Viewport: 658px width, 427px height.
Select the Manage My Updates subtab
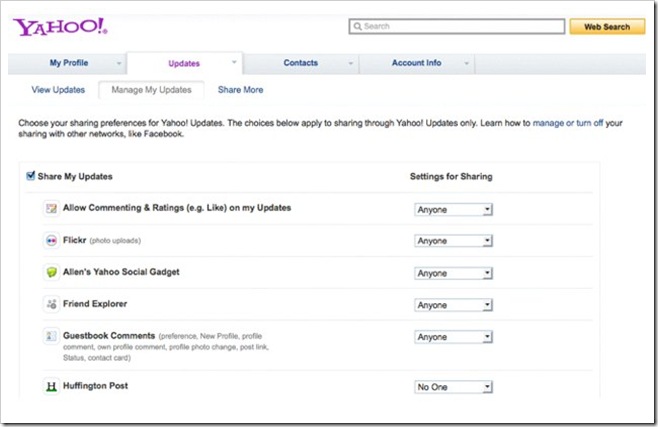[x=151, y=90]
